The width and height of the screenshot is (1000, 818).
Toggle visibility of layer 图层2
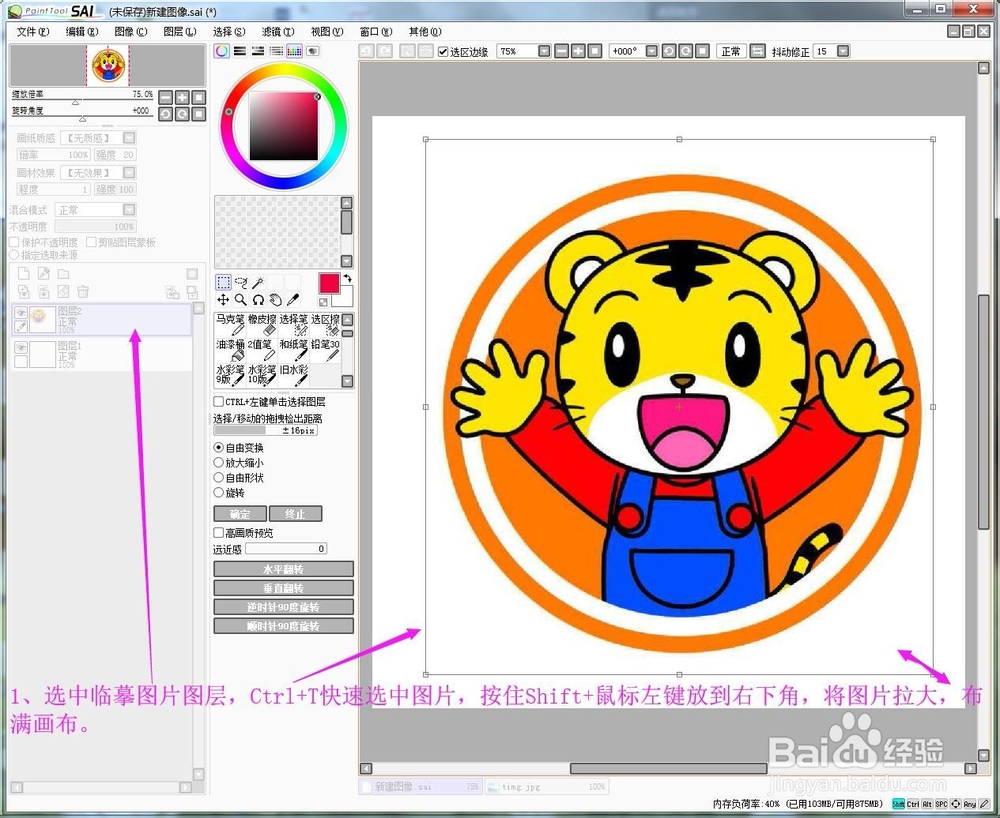(21, 312)
